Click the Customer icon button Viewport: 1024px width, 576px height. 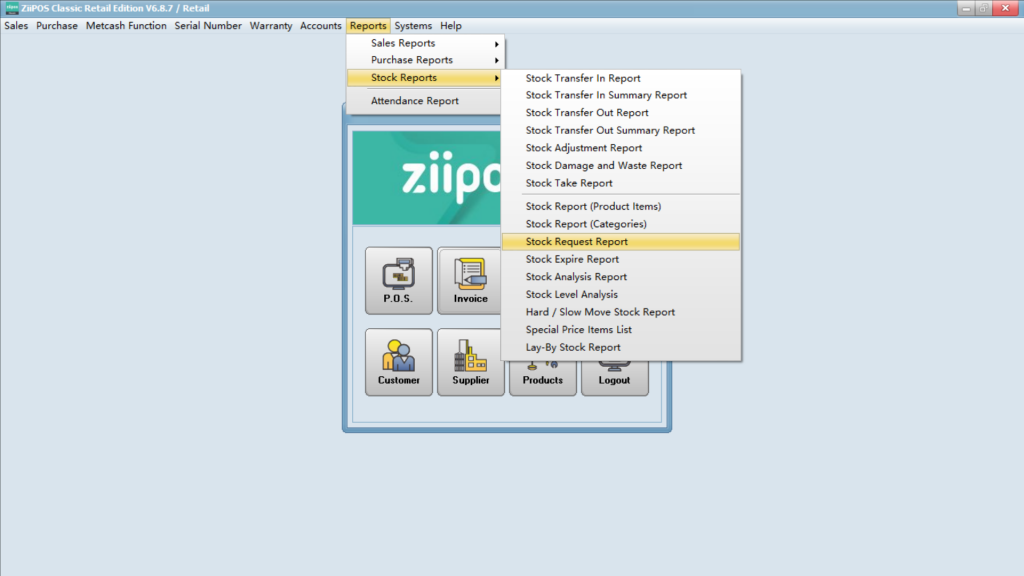point(398,362)
